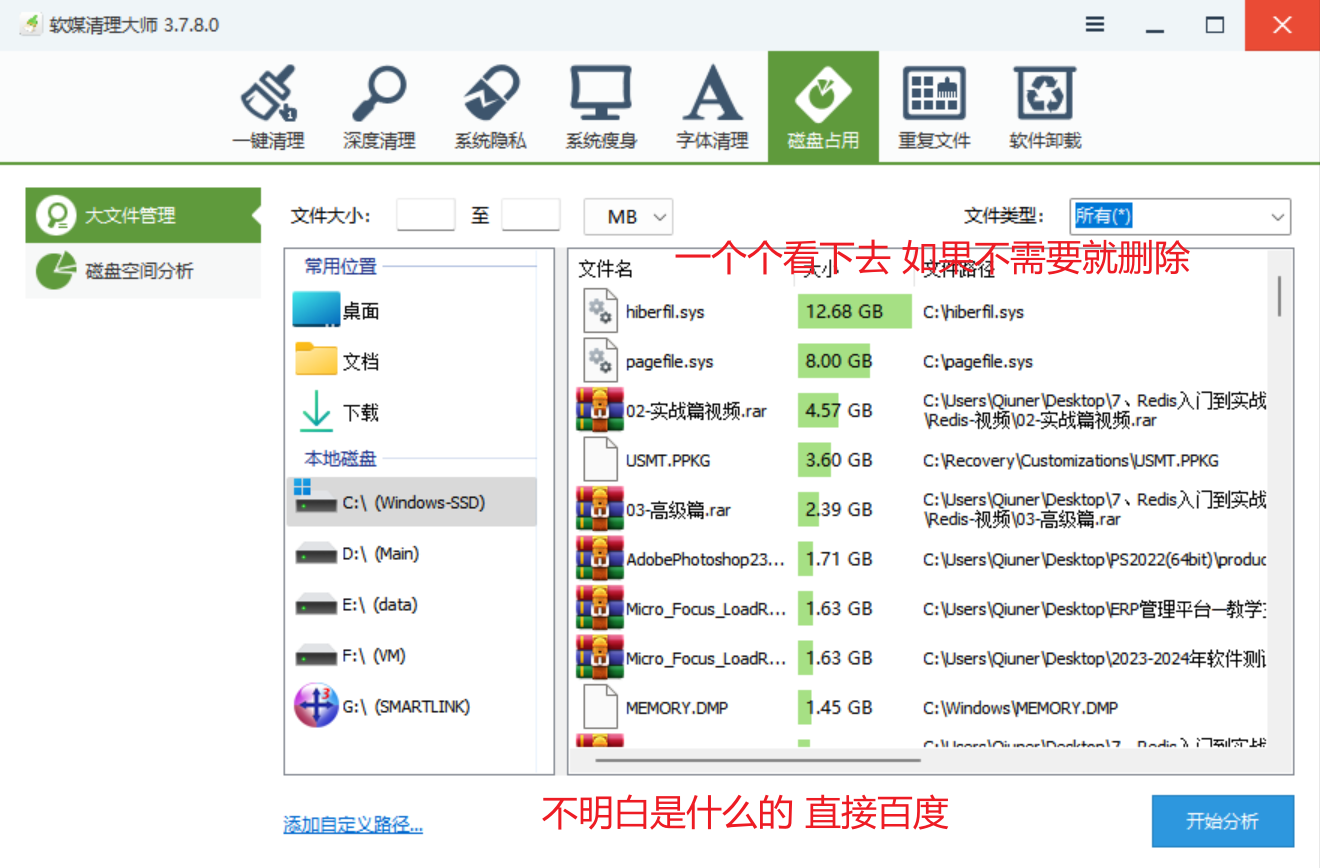Select the C:\ (Windows-SSD) drive
This screenshot has width=1320, height=868.
pyautogui.click(x=412, y=502)
